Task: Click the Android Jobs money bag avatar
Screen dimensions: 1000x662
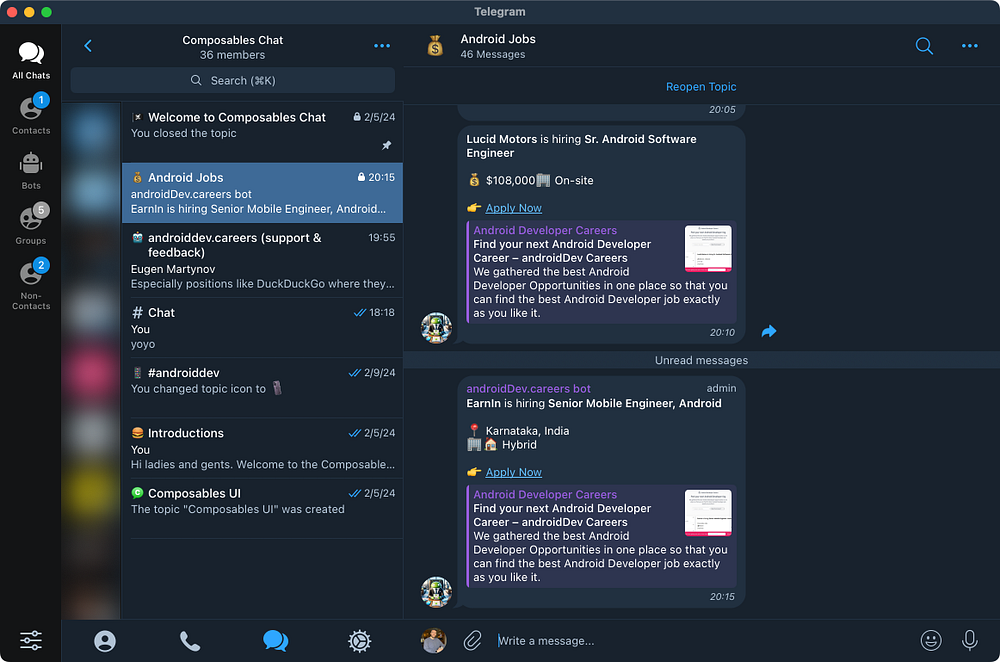Action: [436, 46]
